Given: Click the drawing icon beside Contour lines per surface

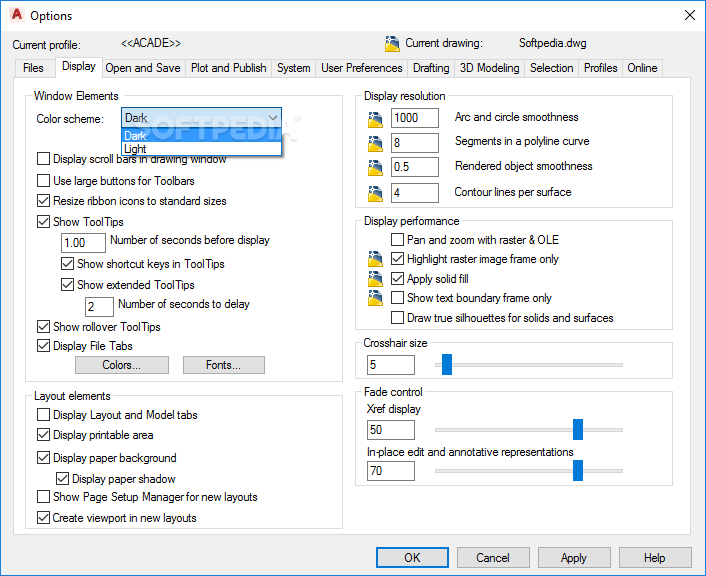Looking at the screenshot, I should pyautogui.click(x=375, y=193).
